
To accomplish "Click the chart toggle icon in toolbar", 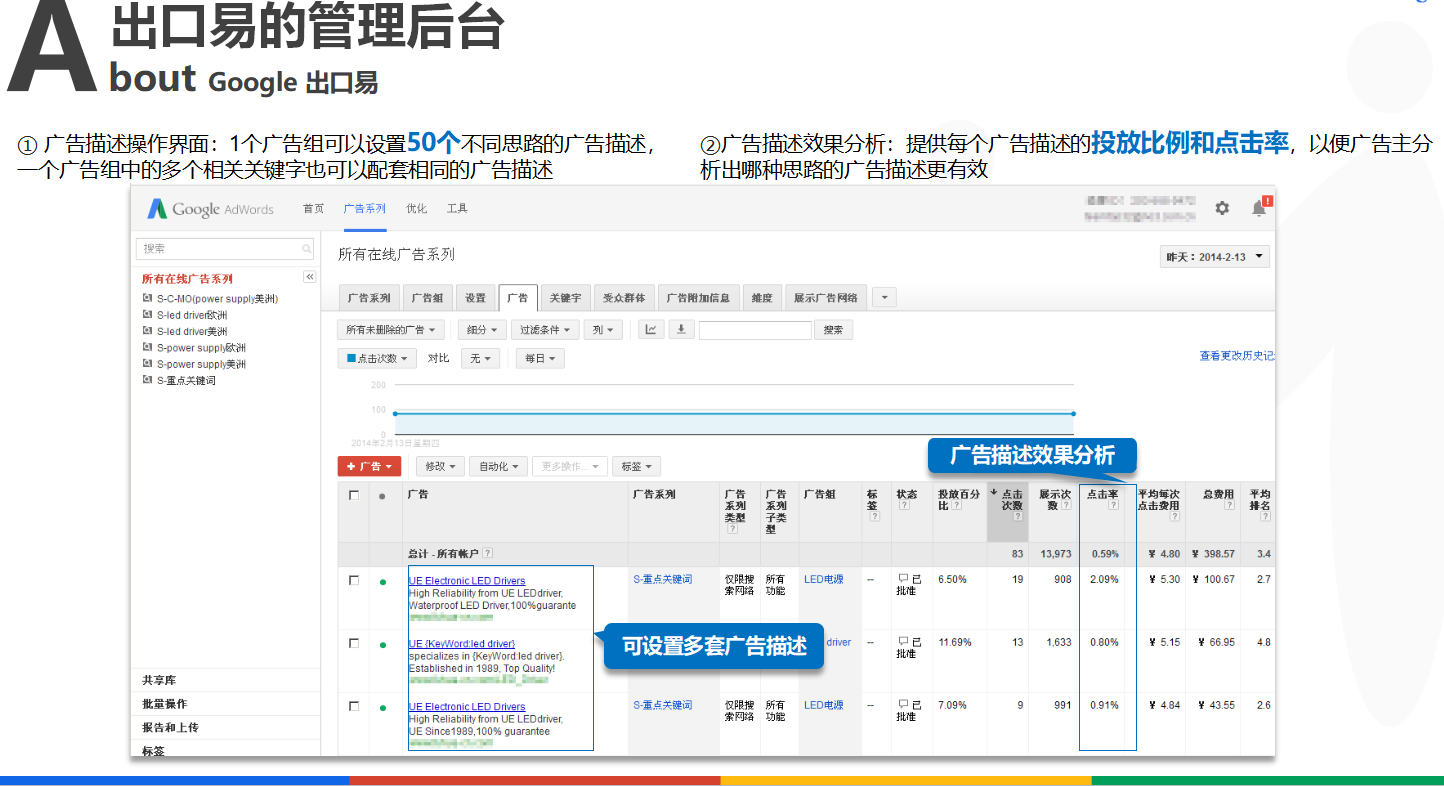I will click(651, 329).
